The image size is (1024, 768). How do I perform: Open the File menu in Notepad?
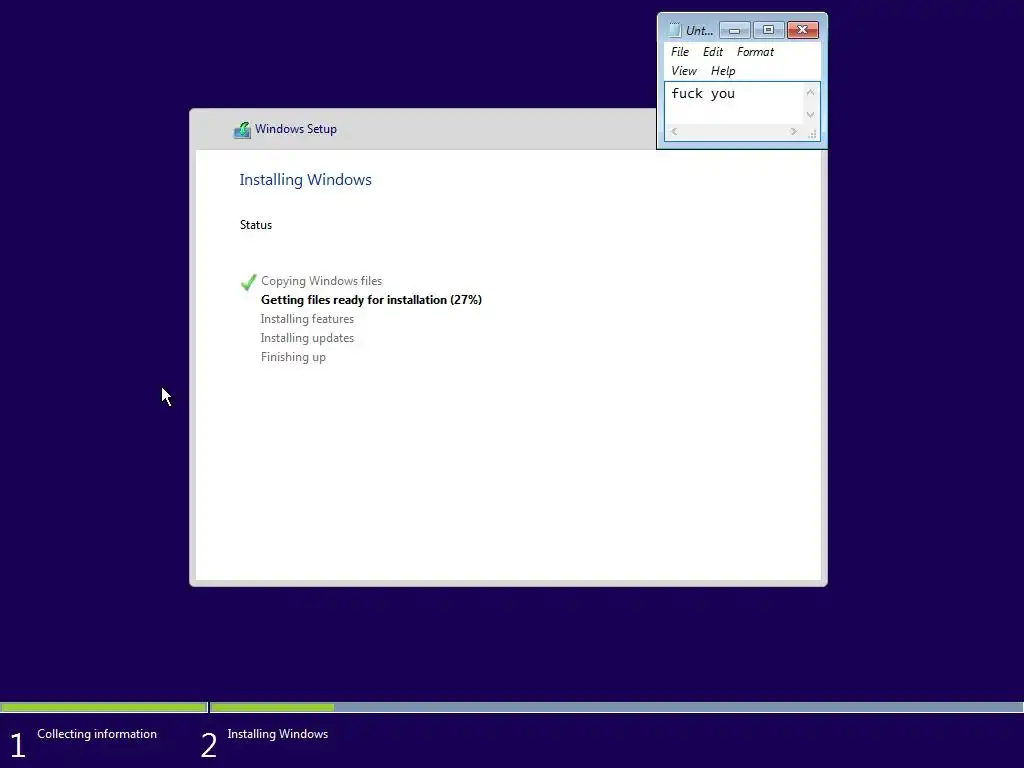[x=680, y=52]
